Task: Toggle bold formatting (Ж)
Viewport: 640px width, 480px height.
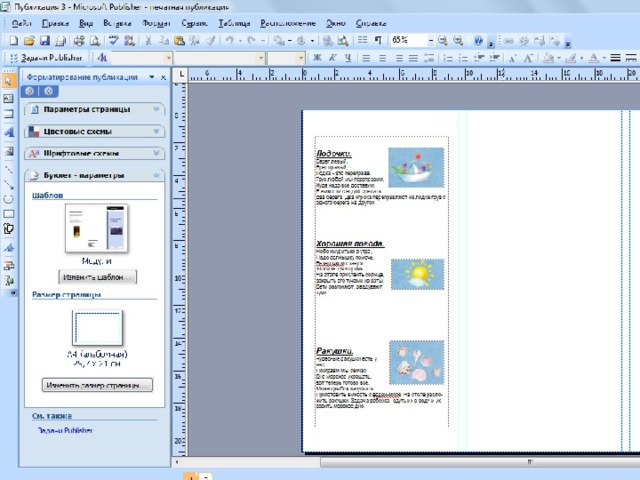Action: click(318, 59)
